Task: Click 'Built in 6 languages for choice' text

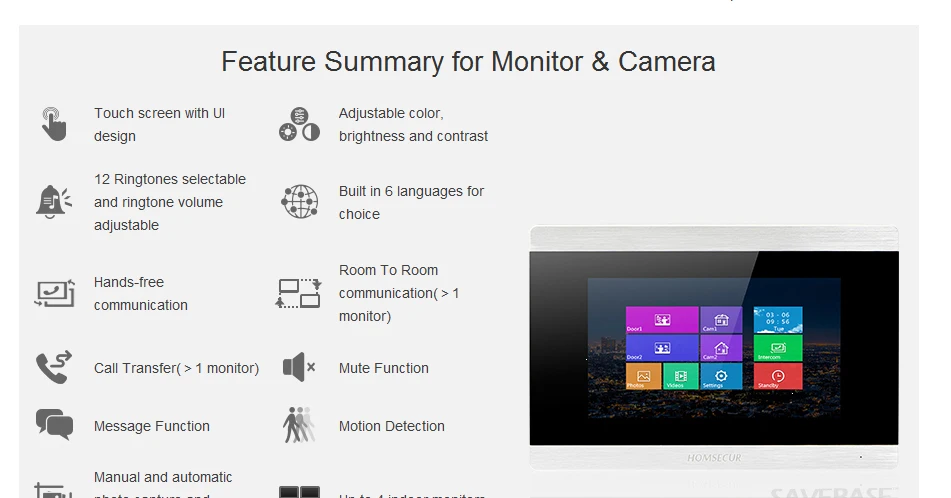Action: pyautogui.click(x=411, y=203)
